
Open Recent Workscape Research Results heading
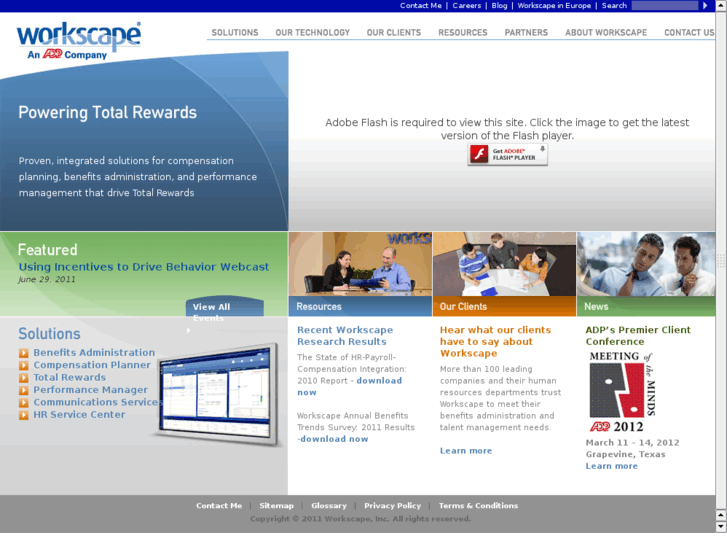coord(345,336)
